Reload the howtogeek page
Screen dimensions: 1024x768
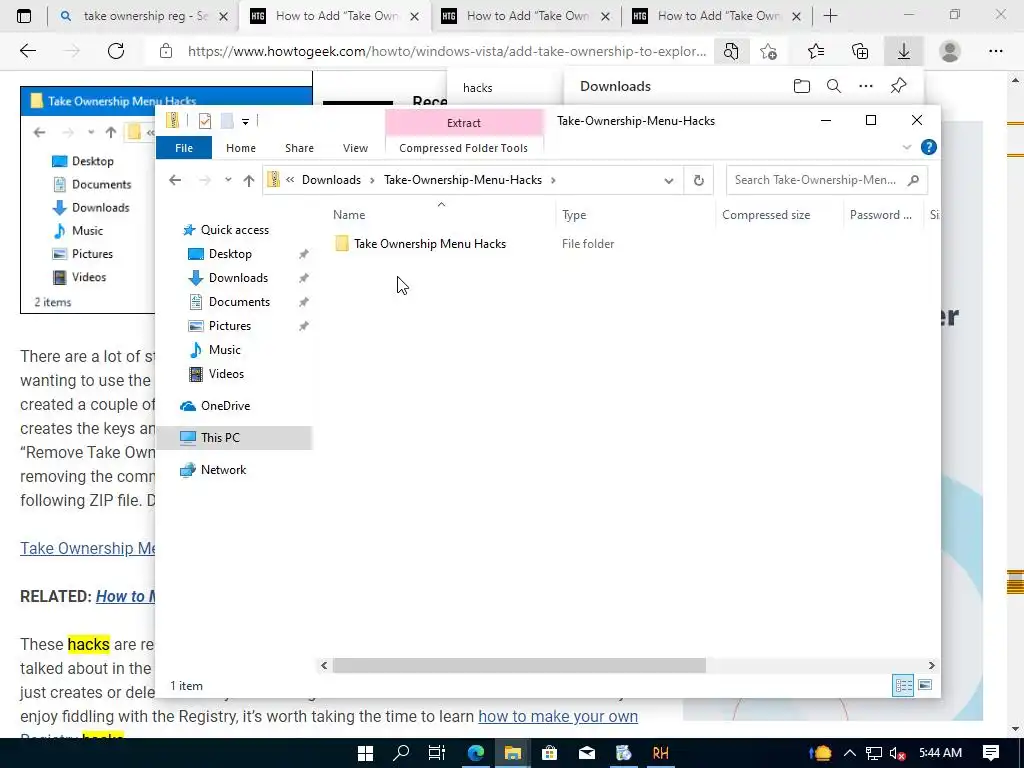[116, 51]
